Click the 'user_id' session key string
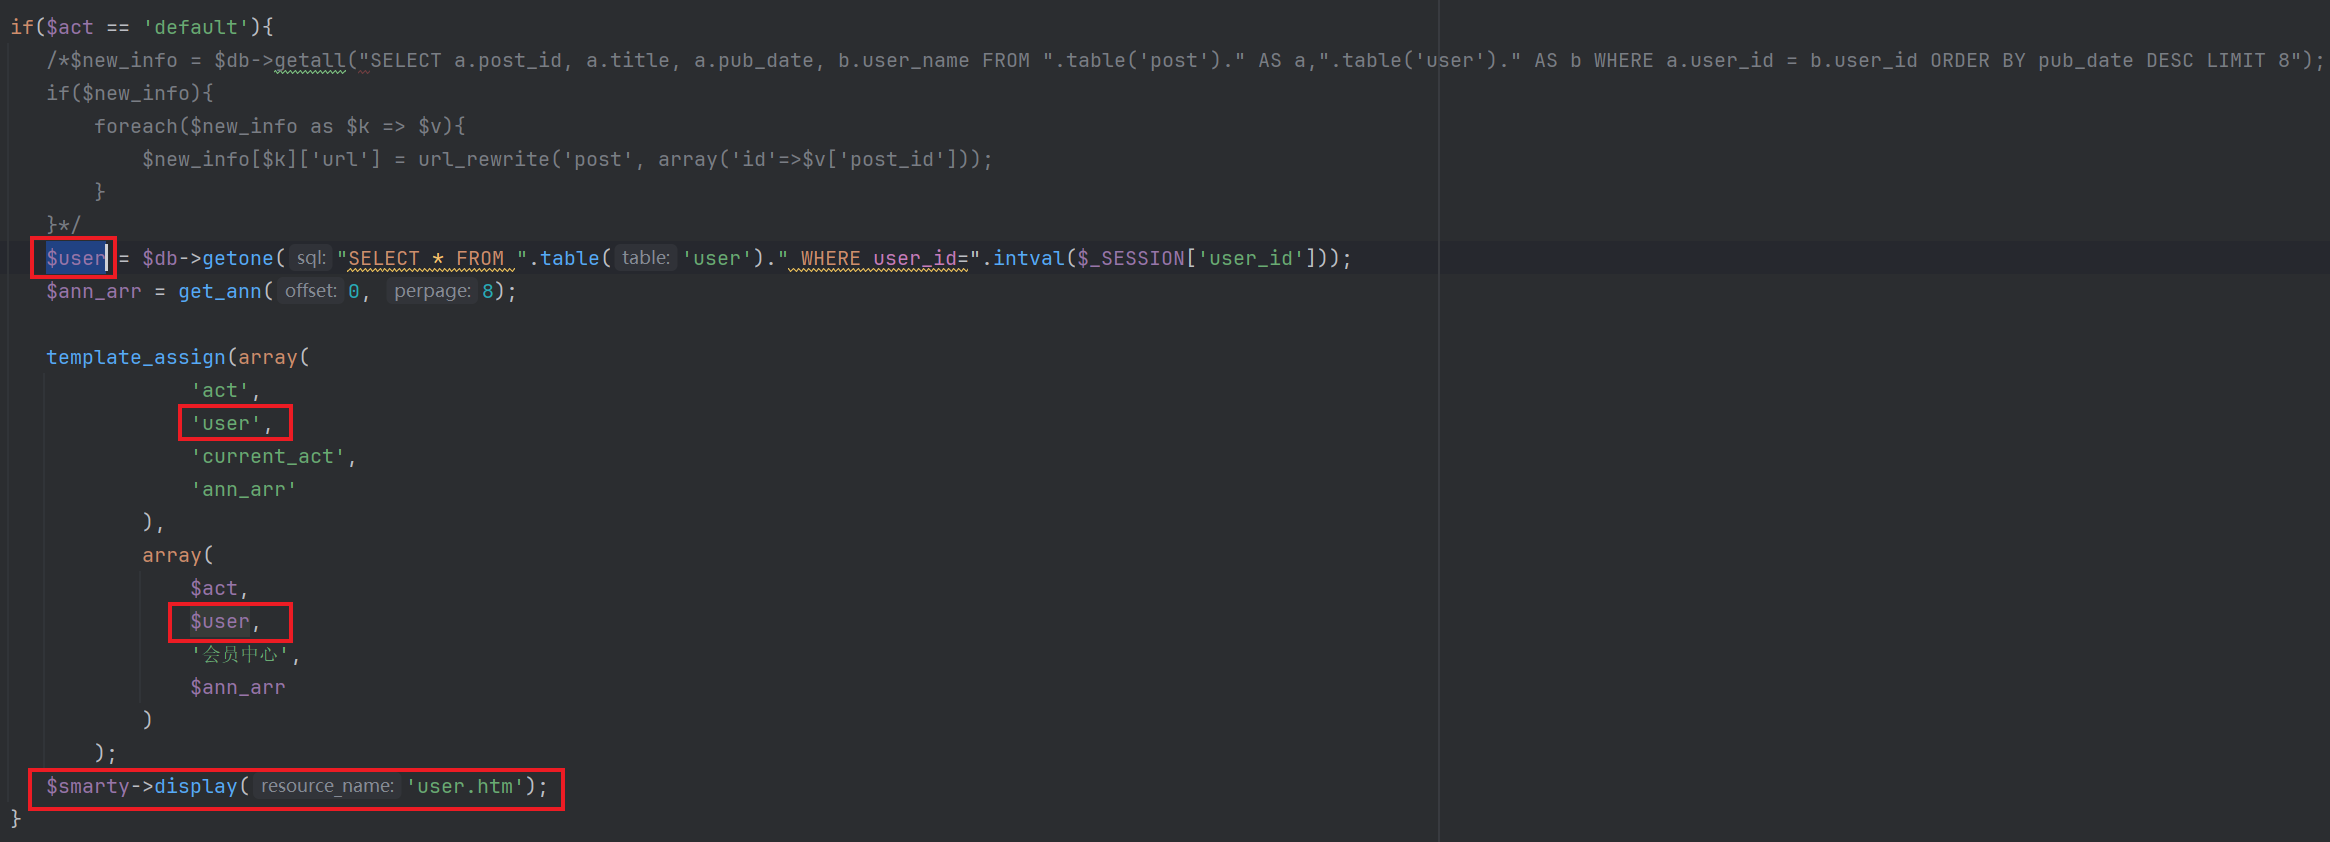Viewport: 2330px width, 842px height. coord(1250,258)
